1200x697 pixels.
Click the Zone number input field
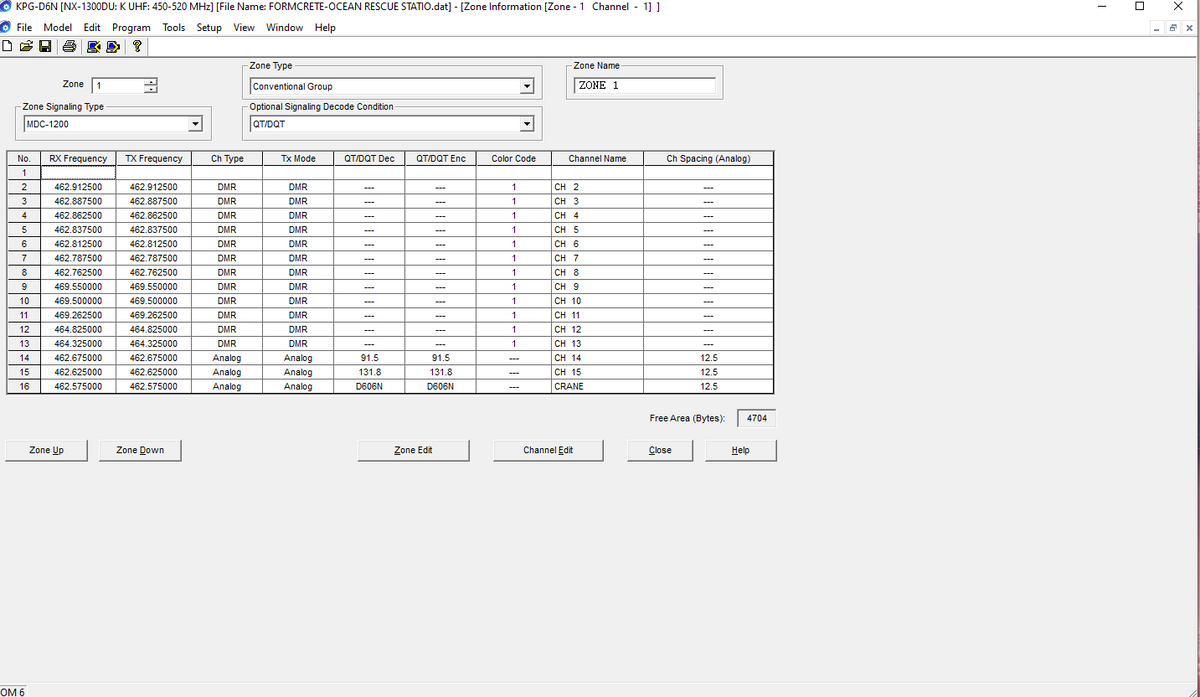[x=118, y=86]
